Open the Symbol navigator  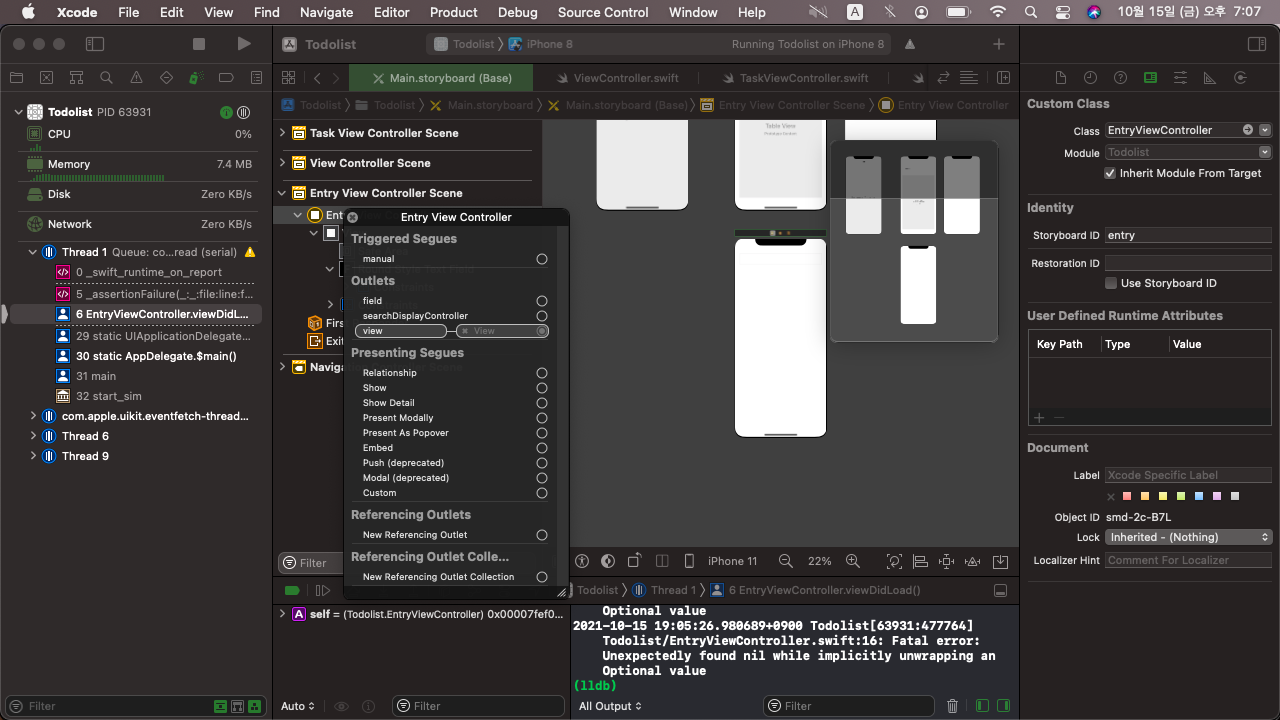click(76, 78)
